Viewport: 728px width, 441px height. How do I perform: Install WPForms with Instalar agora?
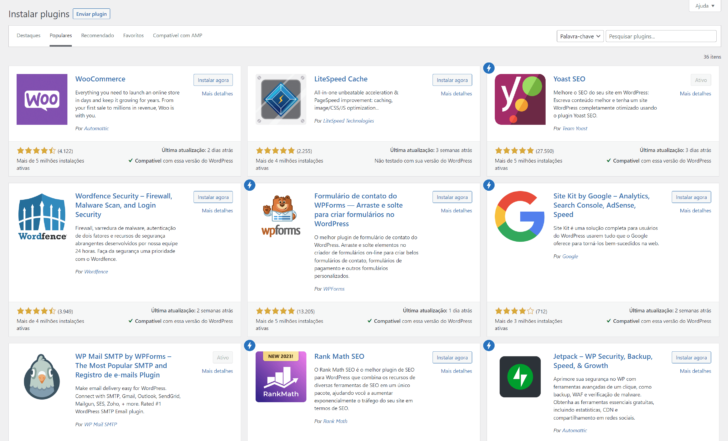[452, 197]
